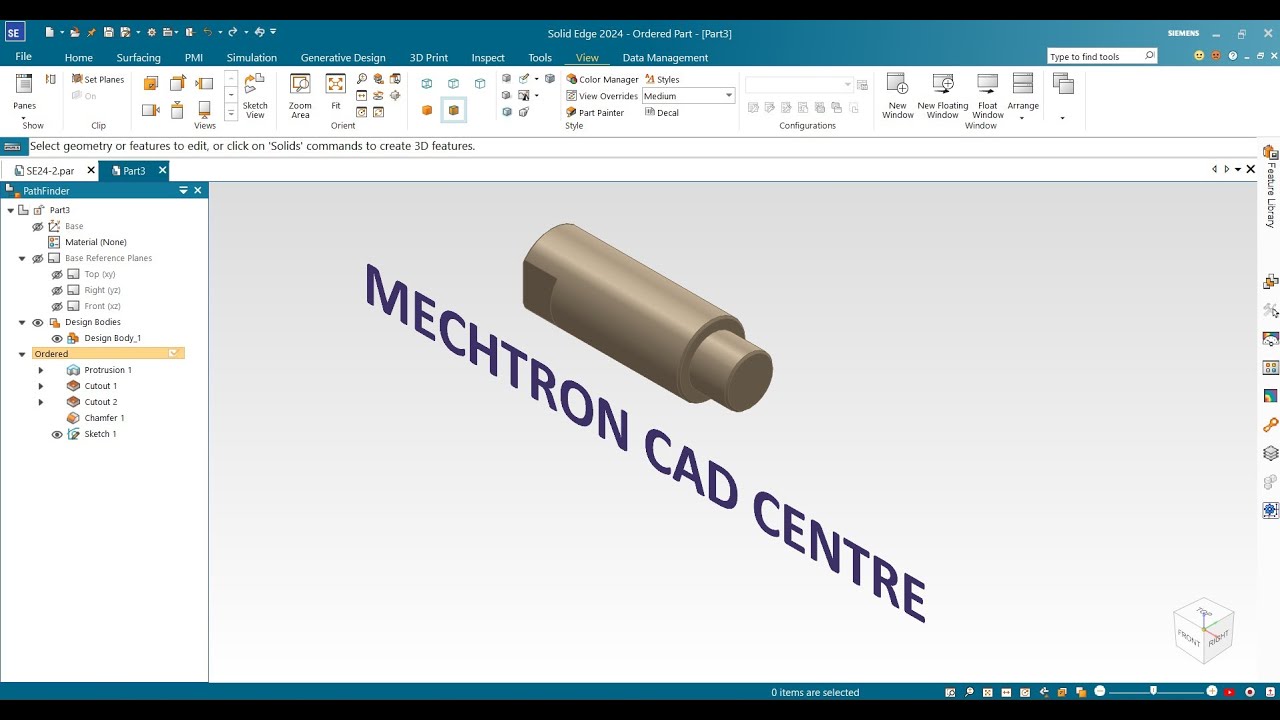Click the orientation view cube
1280x720 pixels.
point(1204,632)
